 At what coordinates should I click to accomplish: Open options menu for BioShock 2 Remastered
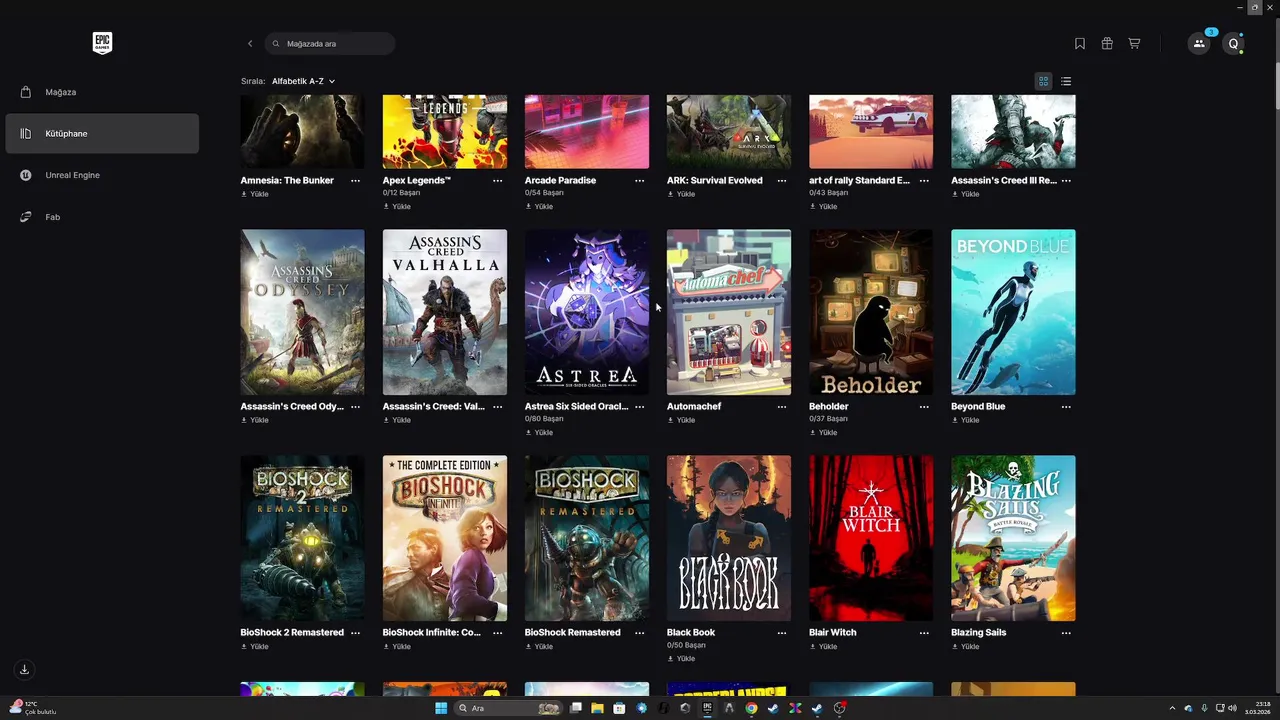click(355, 633)
